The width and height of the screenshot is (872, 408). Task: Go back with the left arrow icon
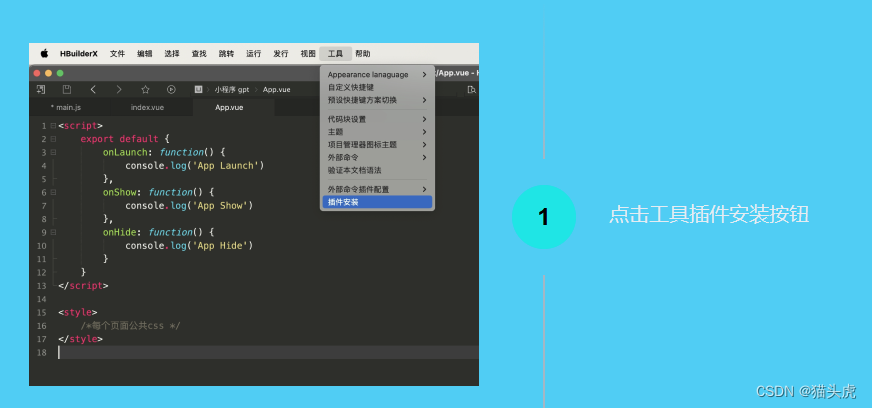pos(93,89)
